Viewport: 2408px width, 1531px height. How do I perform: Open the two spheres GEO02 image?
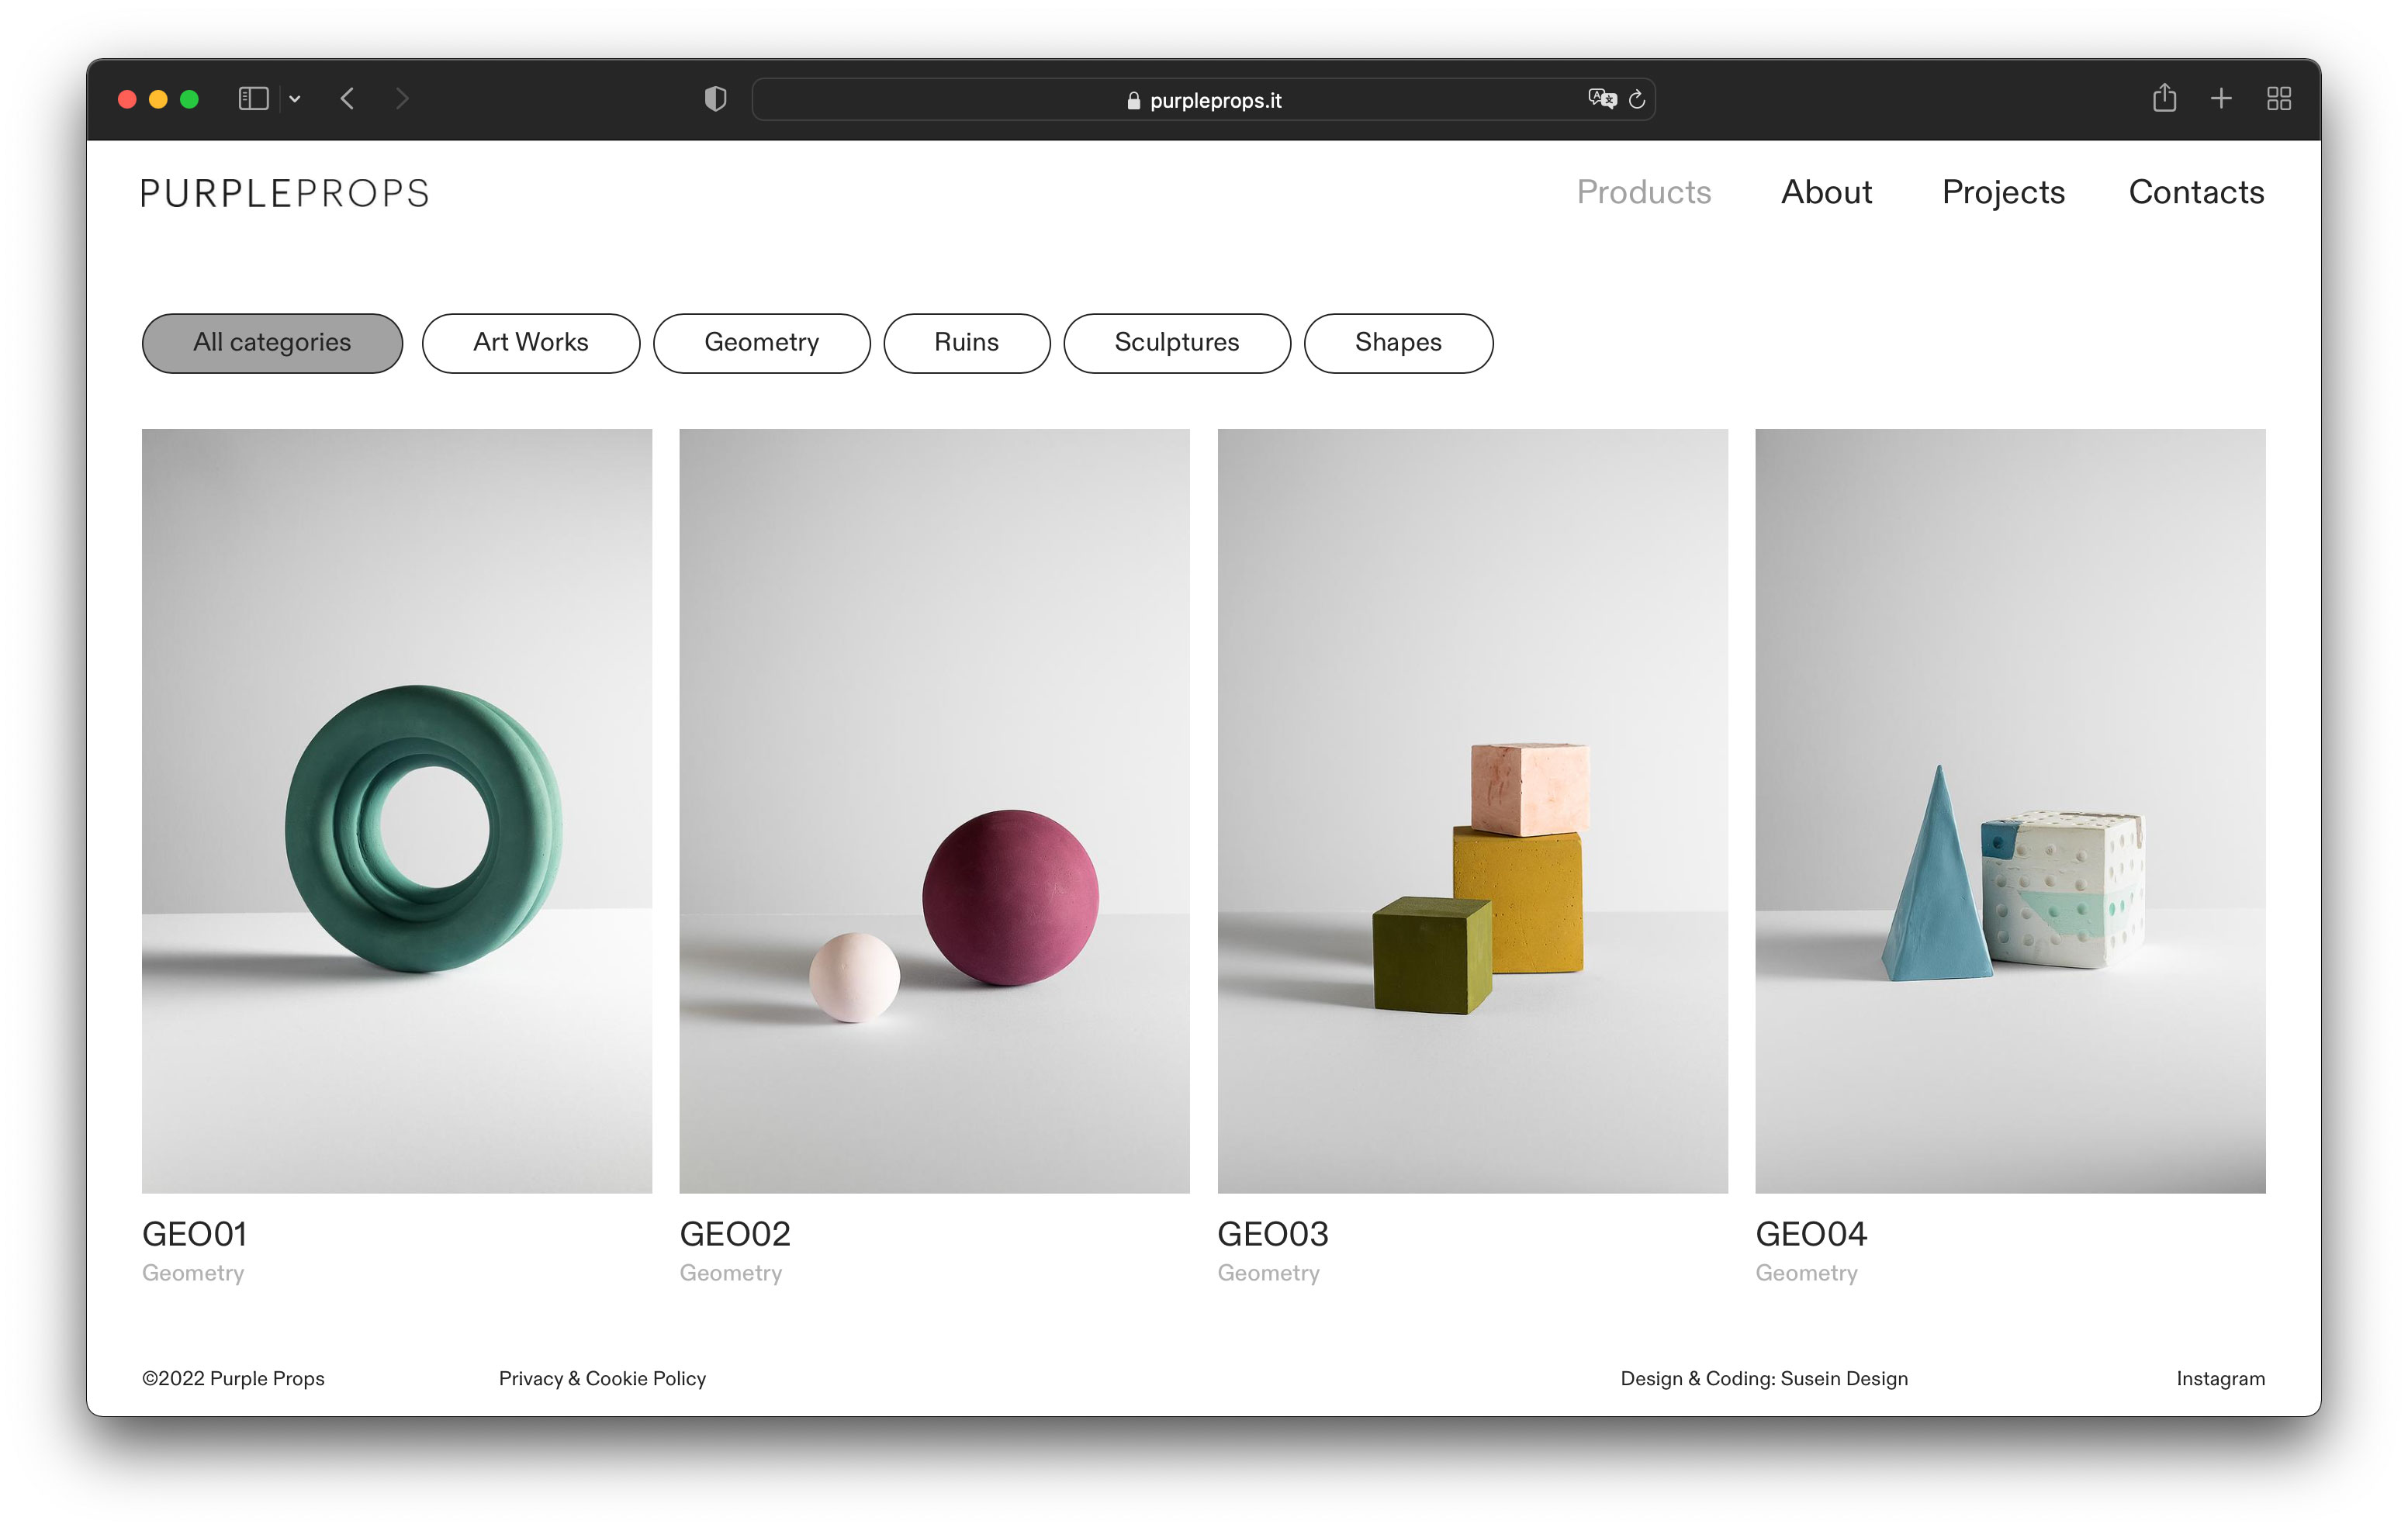click(934, 810)
